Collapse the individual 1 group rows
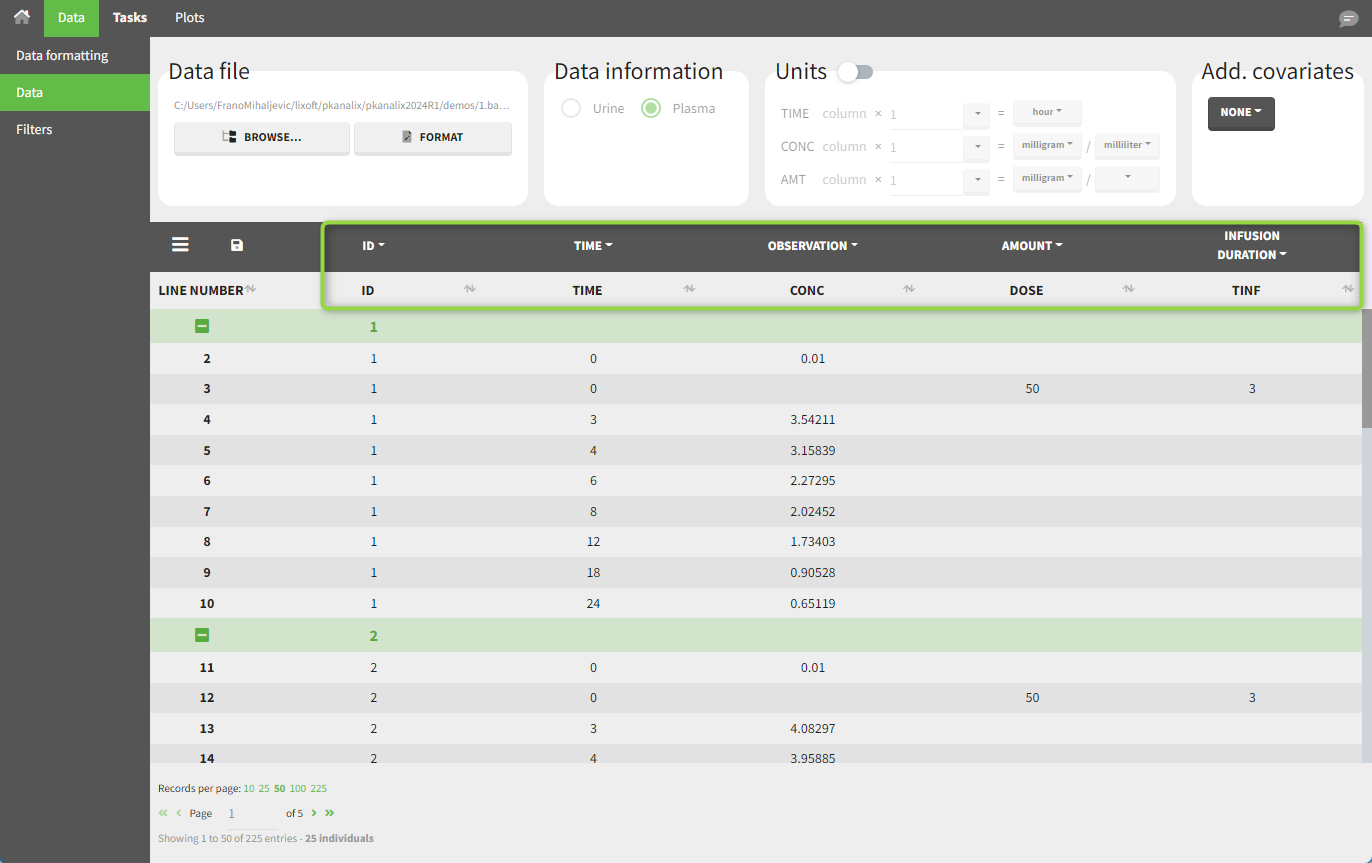Image resolution: width=1372 pixels, height=863 pixels. click(202, 326)
